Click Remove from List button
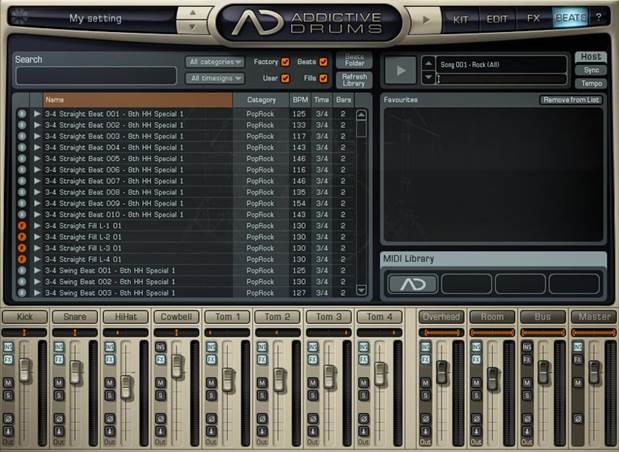The height and width of the screenshot is (452, 619). point(571,100)
